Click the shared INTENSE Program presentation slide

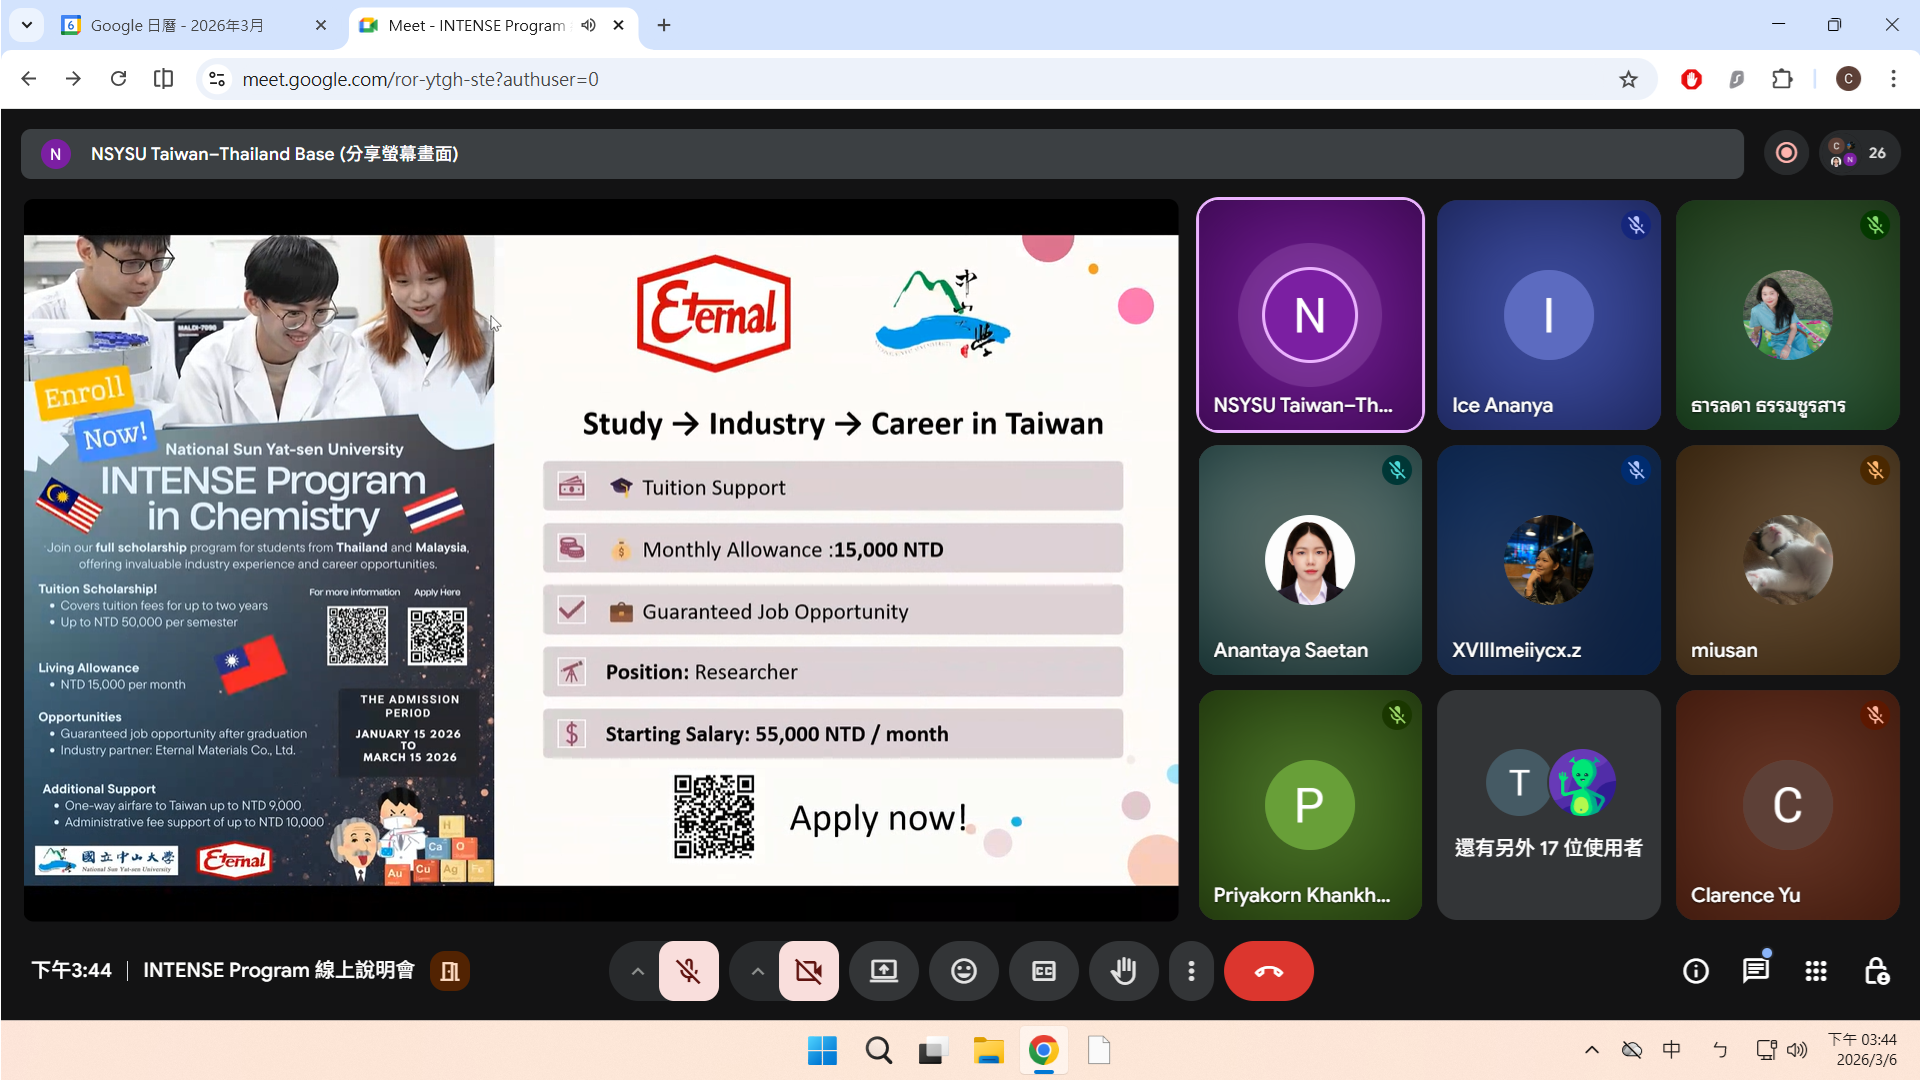[601, 560]
